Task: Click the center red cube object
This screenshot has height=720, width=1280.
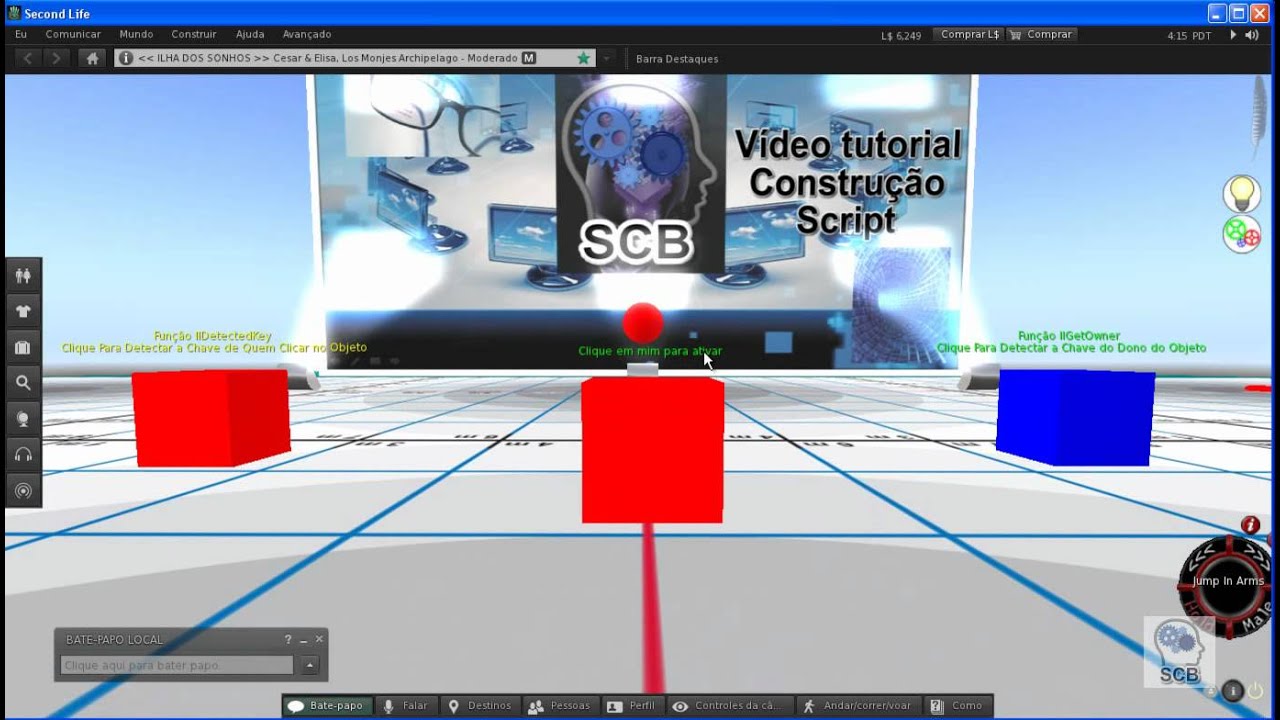Action: pyautogui.click(x=652, y=450)
